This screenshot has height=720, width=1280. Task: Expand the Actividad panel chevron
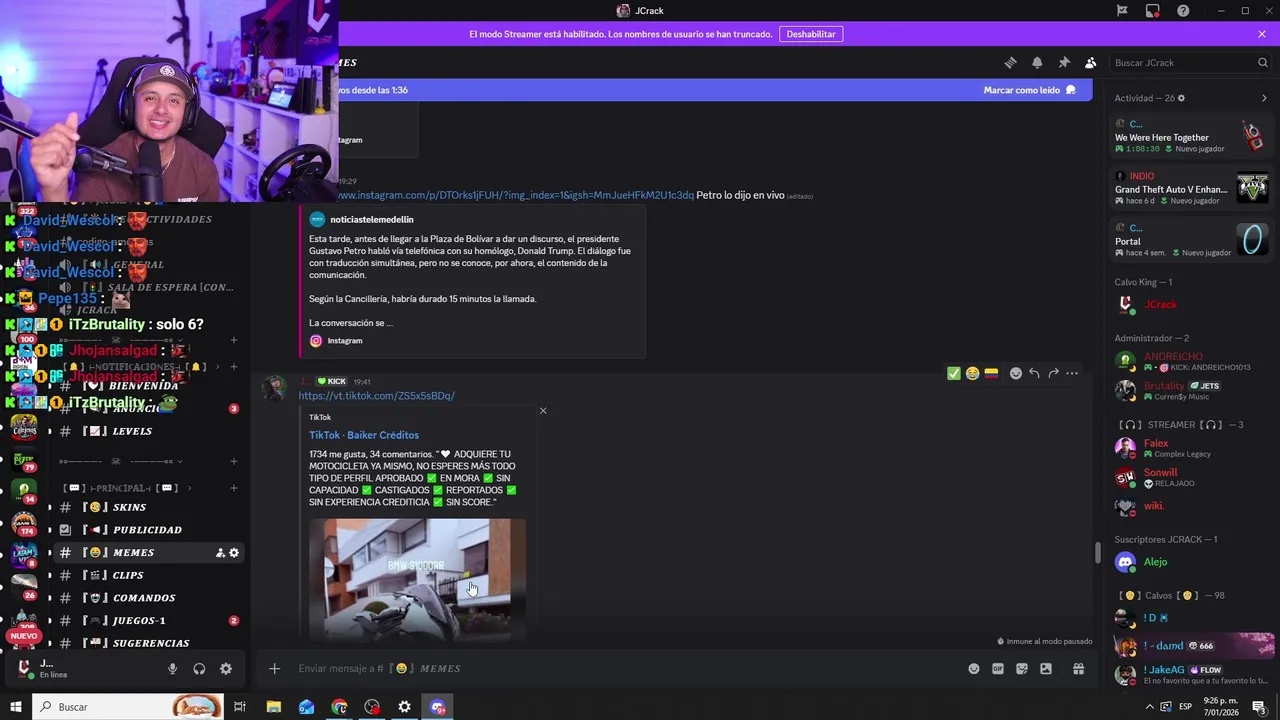1264,98
